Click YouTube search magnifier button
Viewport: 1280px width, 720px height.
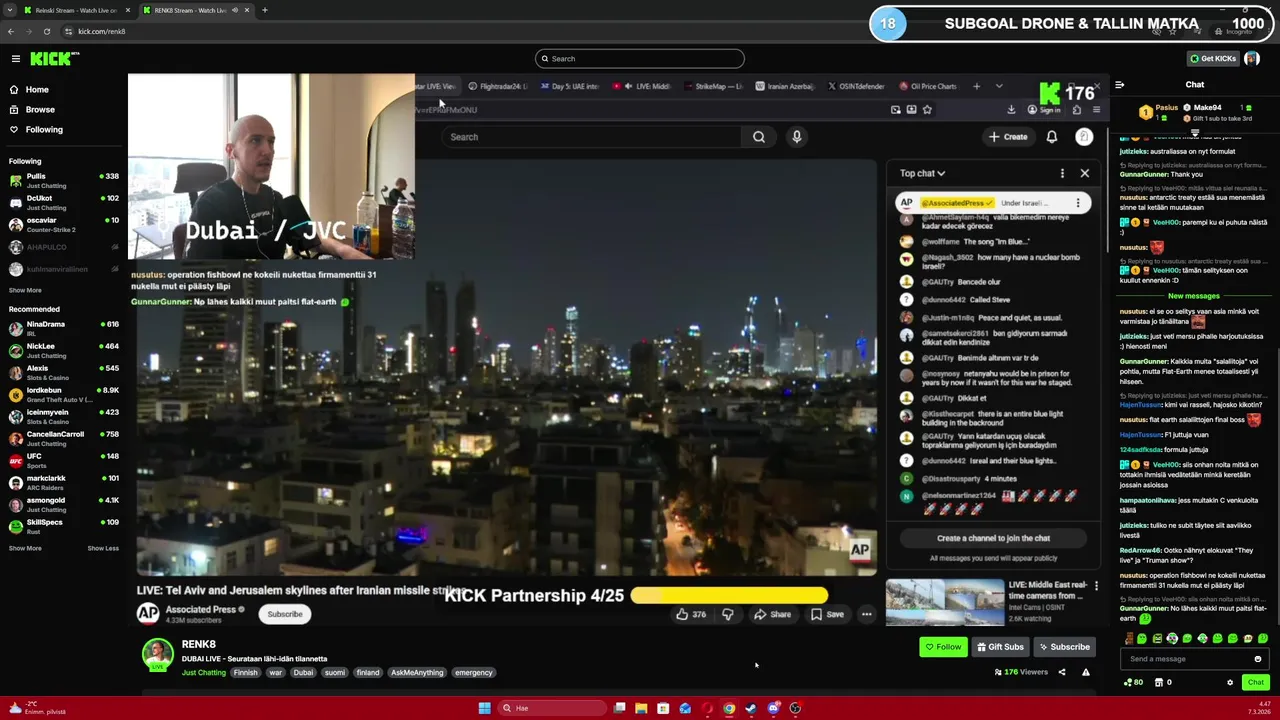pos(759,137)
